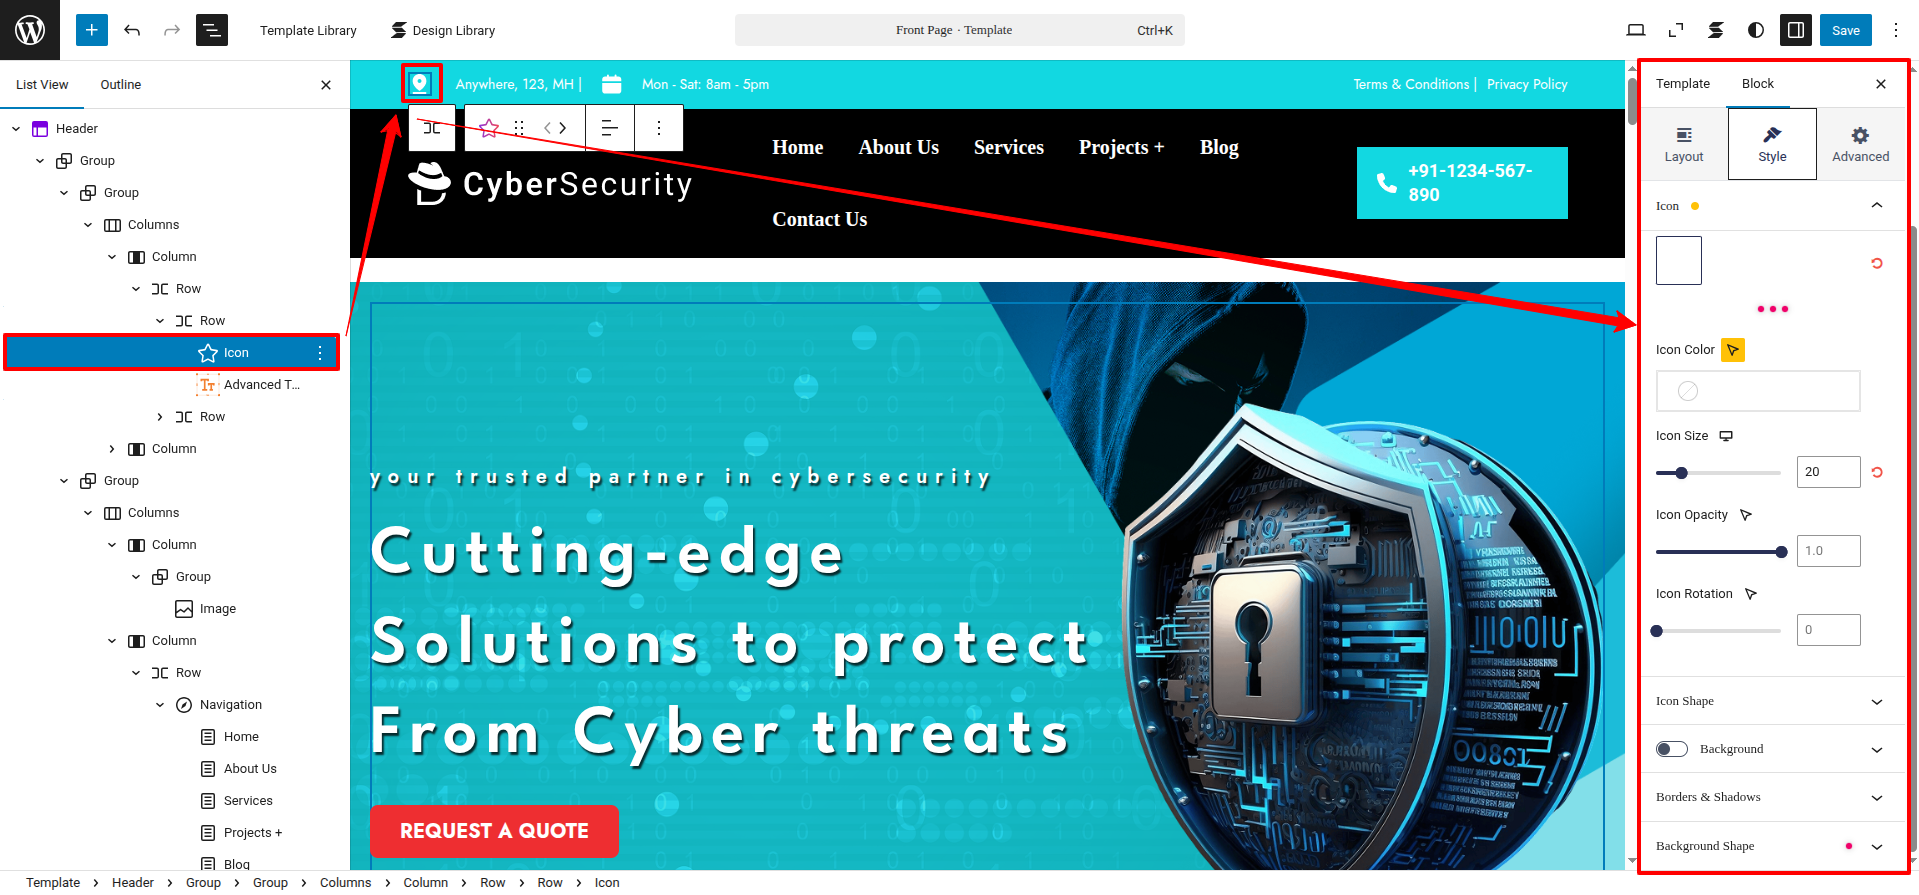This screenshot has width=1919, height=895.
Task: Click the undo arrow icon
Action: click(x=132, y=30)
